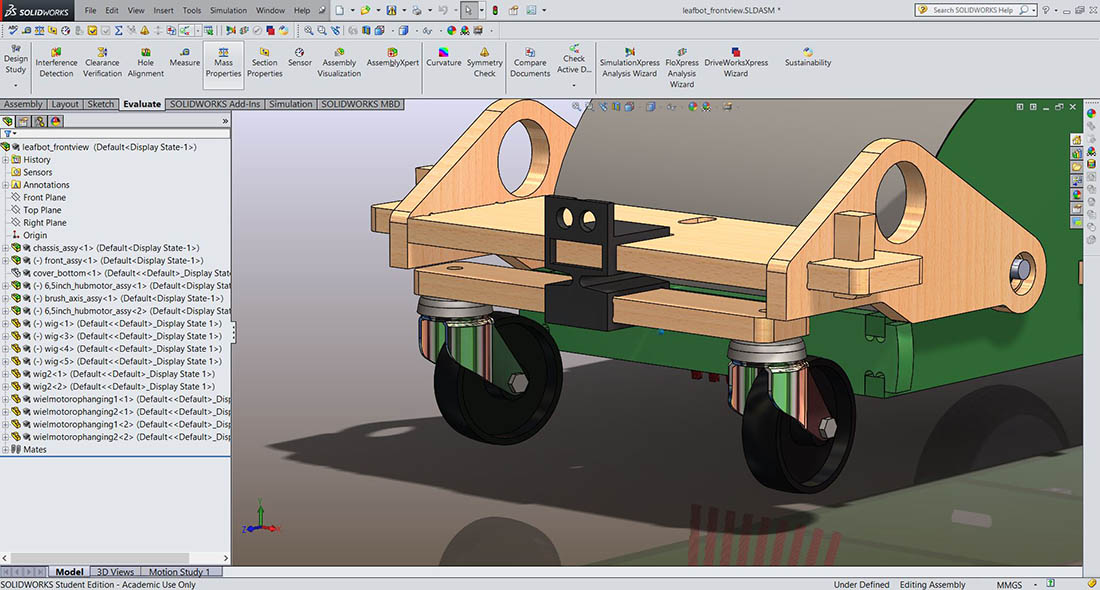Switch to the SOLIDWORKS Add-Ins tab
Image resolution: width=1100 pixels, height=590 pixels.
[215, 104]
